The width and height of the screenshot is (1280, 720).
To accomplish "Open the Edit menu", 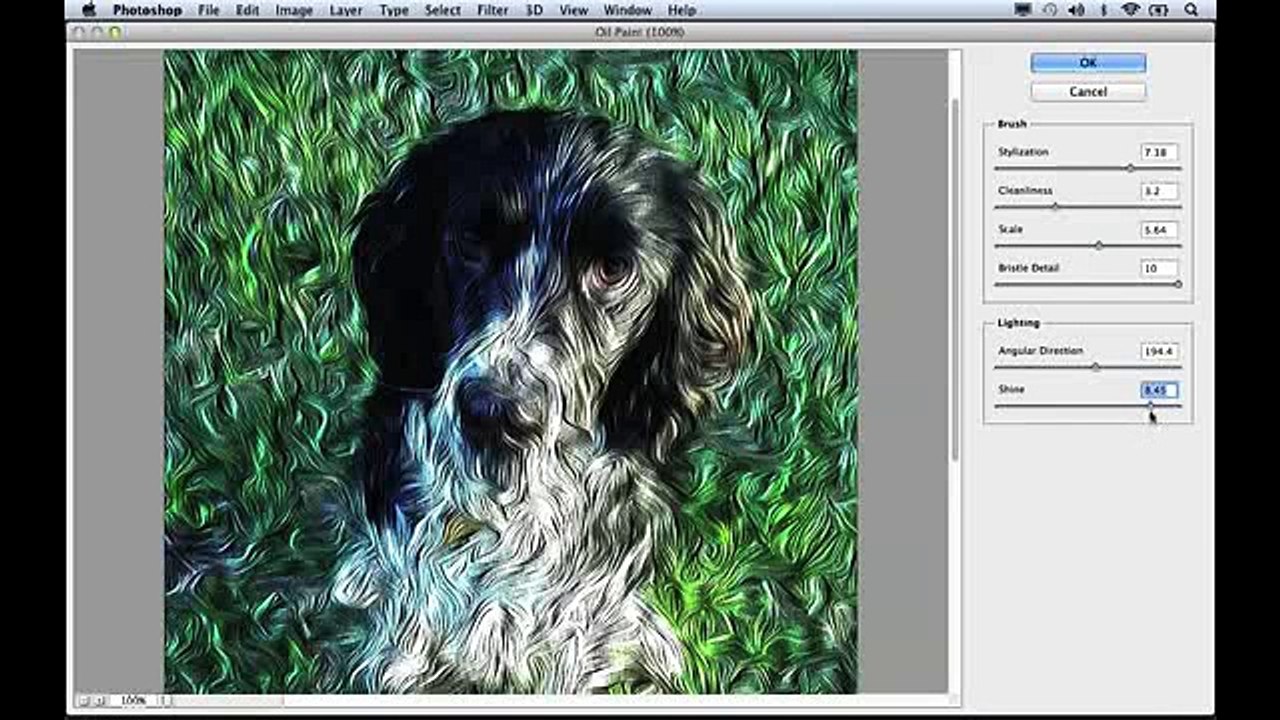I will tap(247, 10).
